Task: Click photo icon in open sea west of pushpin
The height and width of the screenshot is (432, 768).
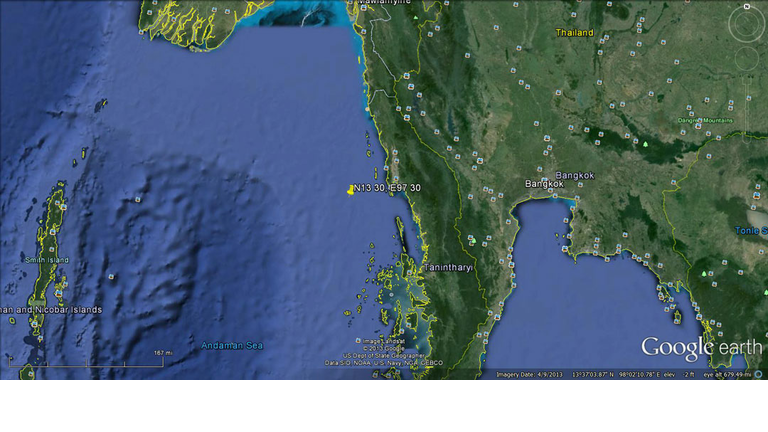Action: [x=138, y=199]
